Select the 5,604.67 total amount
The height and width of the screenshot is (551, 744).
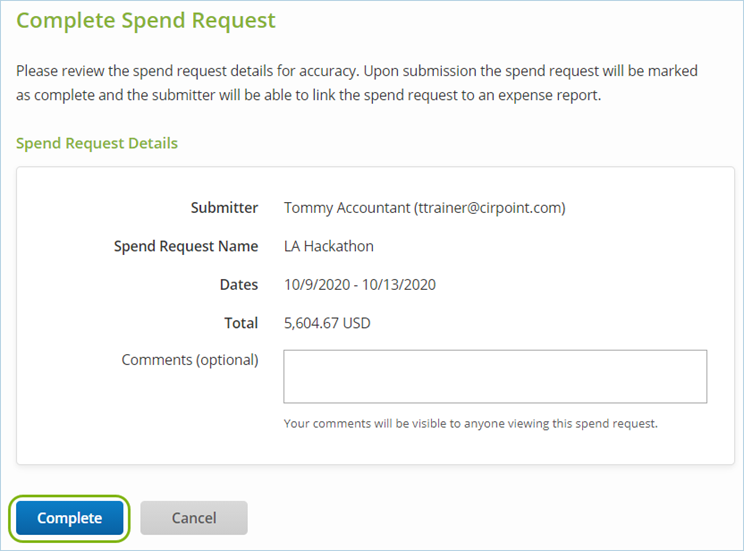(314, 323)
